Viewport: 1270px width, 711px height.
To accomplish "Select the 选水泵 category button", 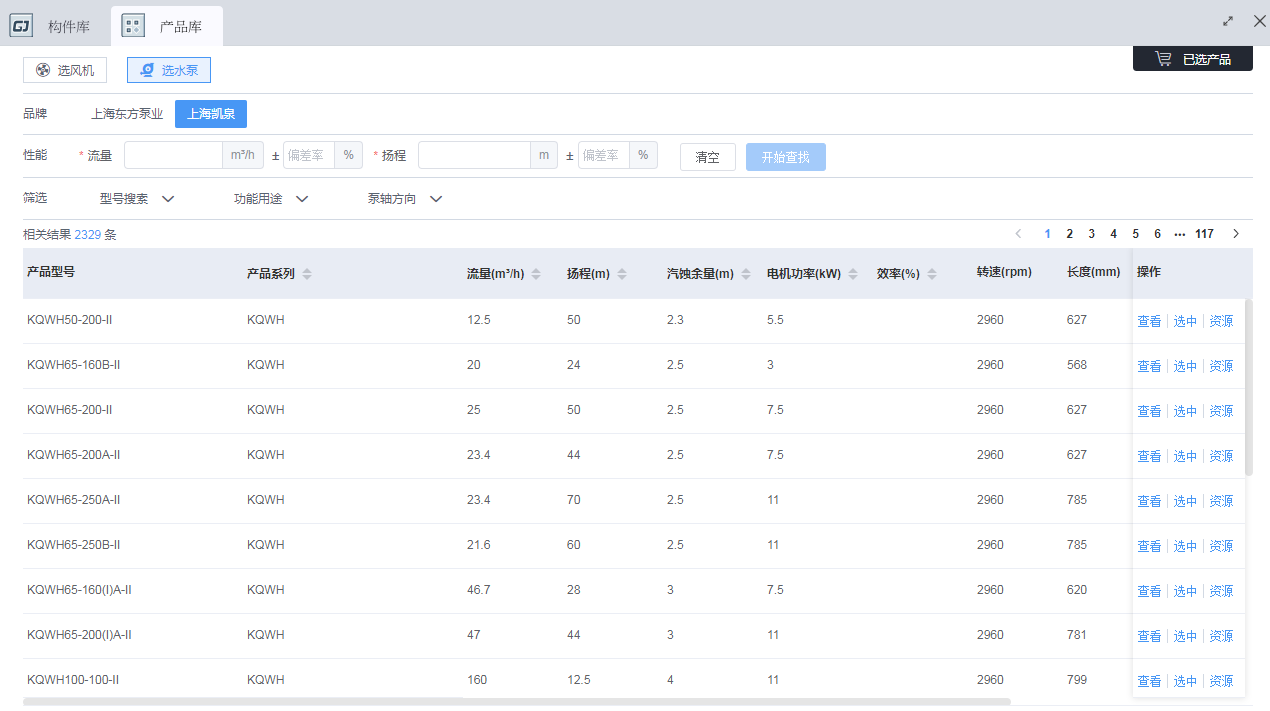I will pyautogui.click(x=169, y=70).
